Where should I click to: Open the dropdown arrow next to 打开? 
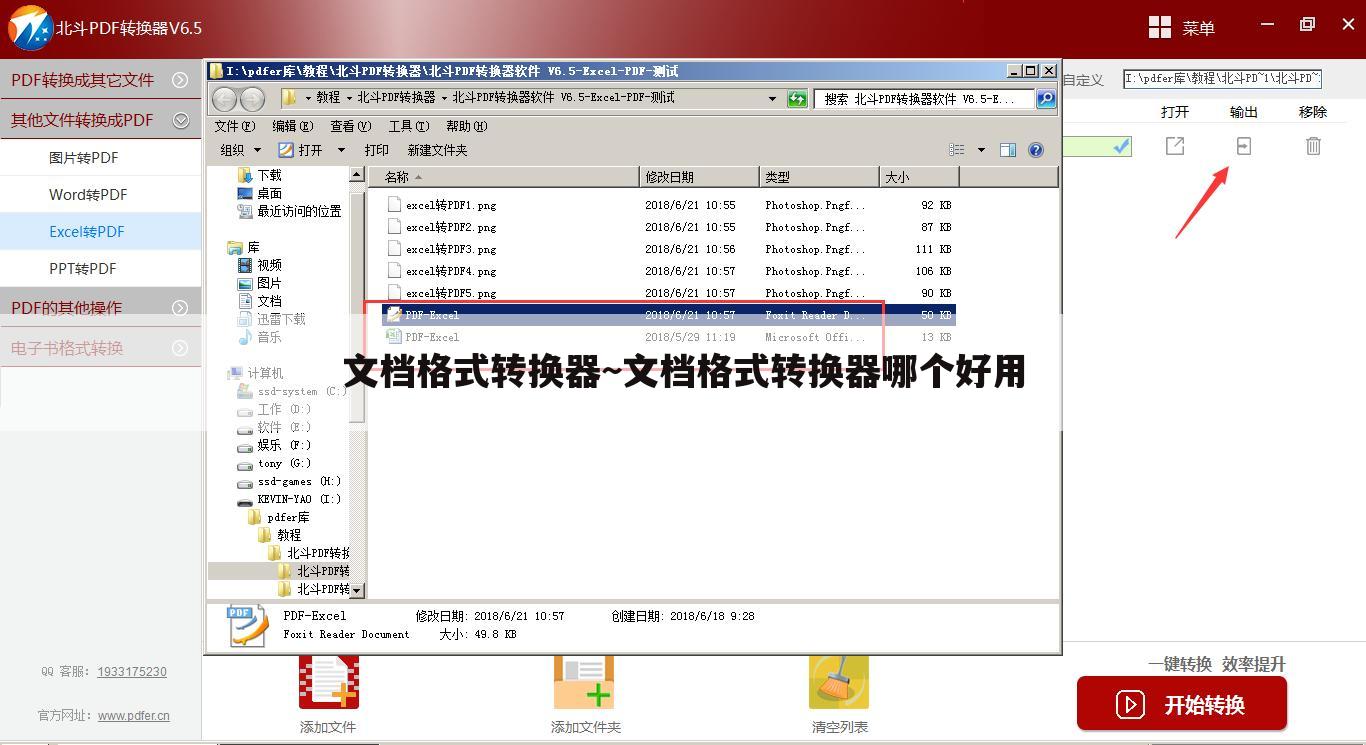click(x=341, y=150)
